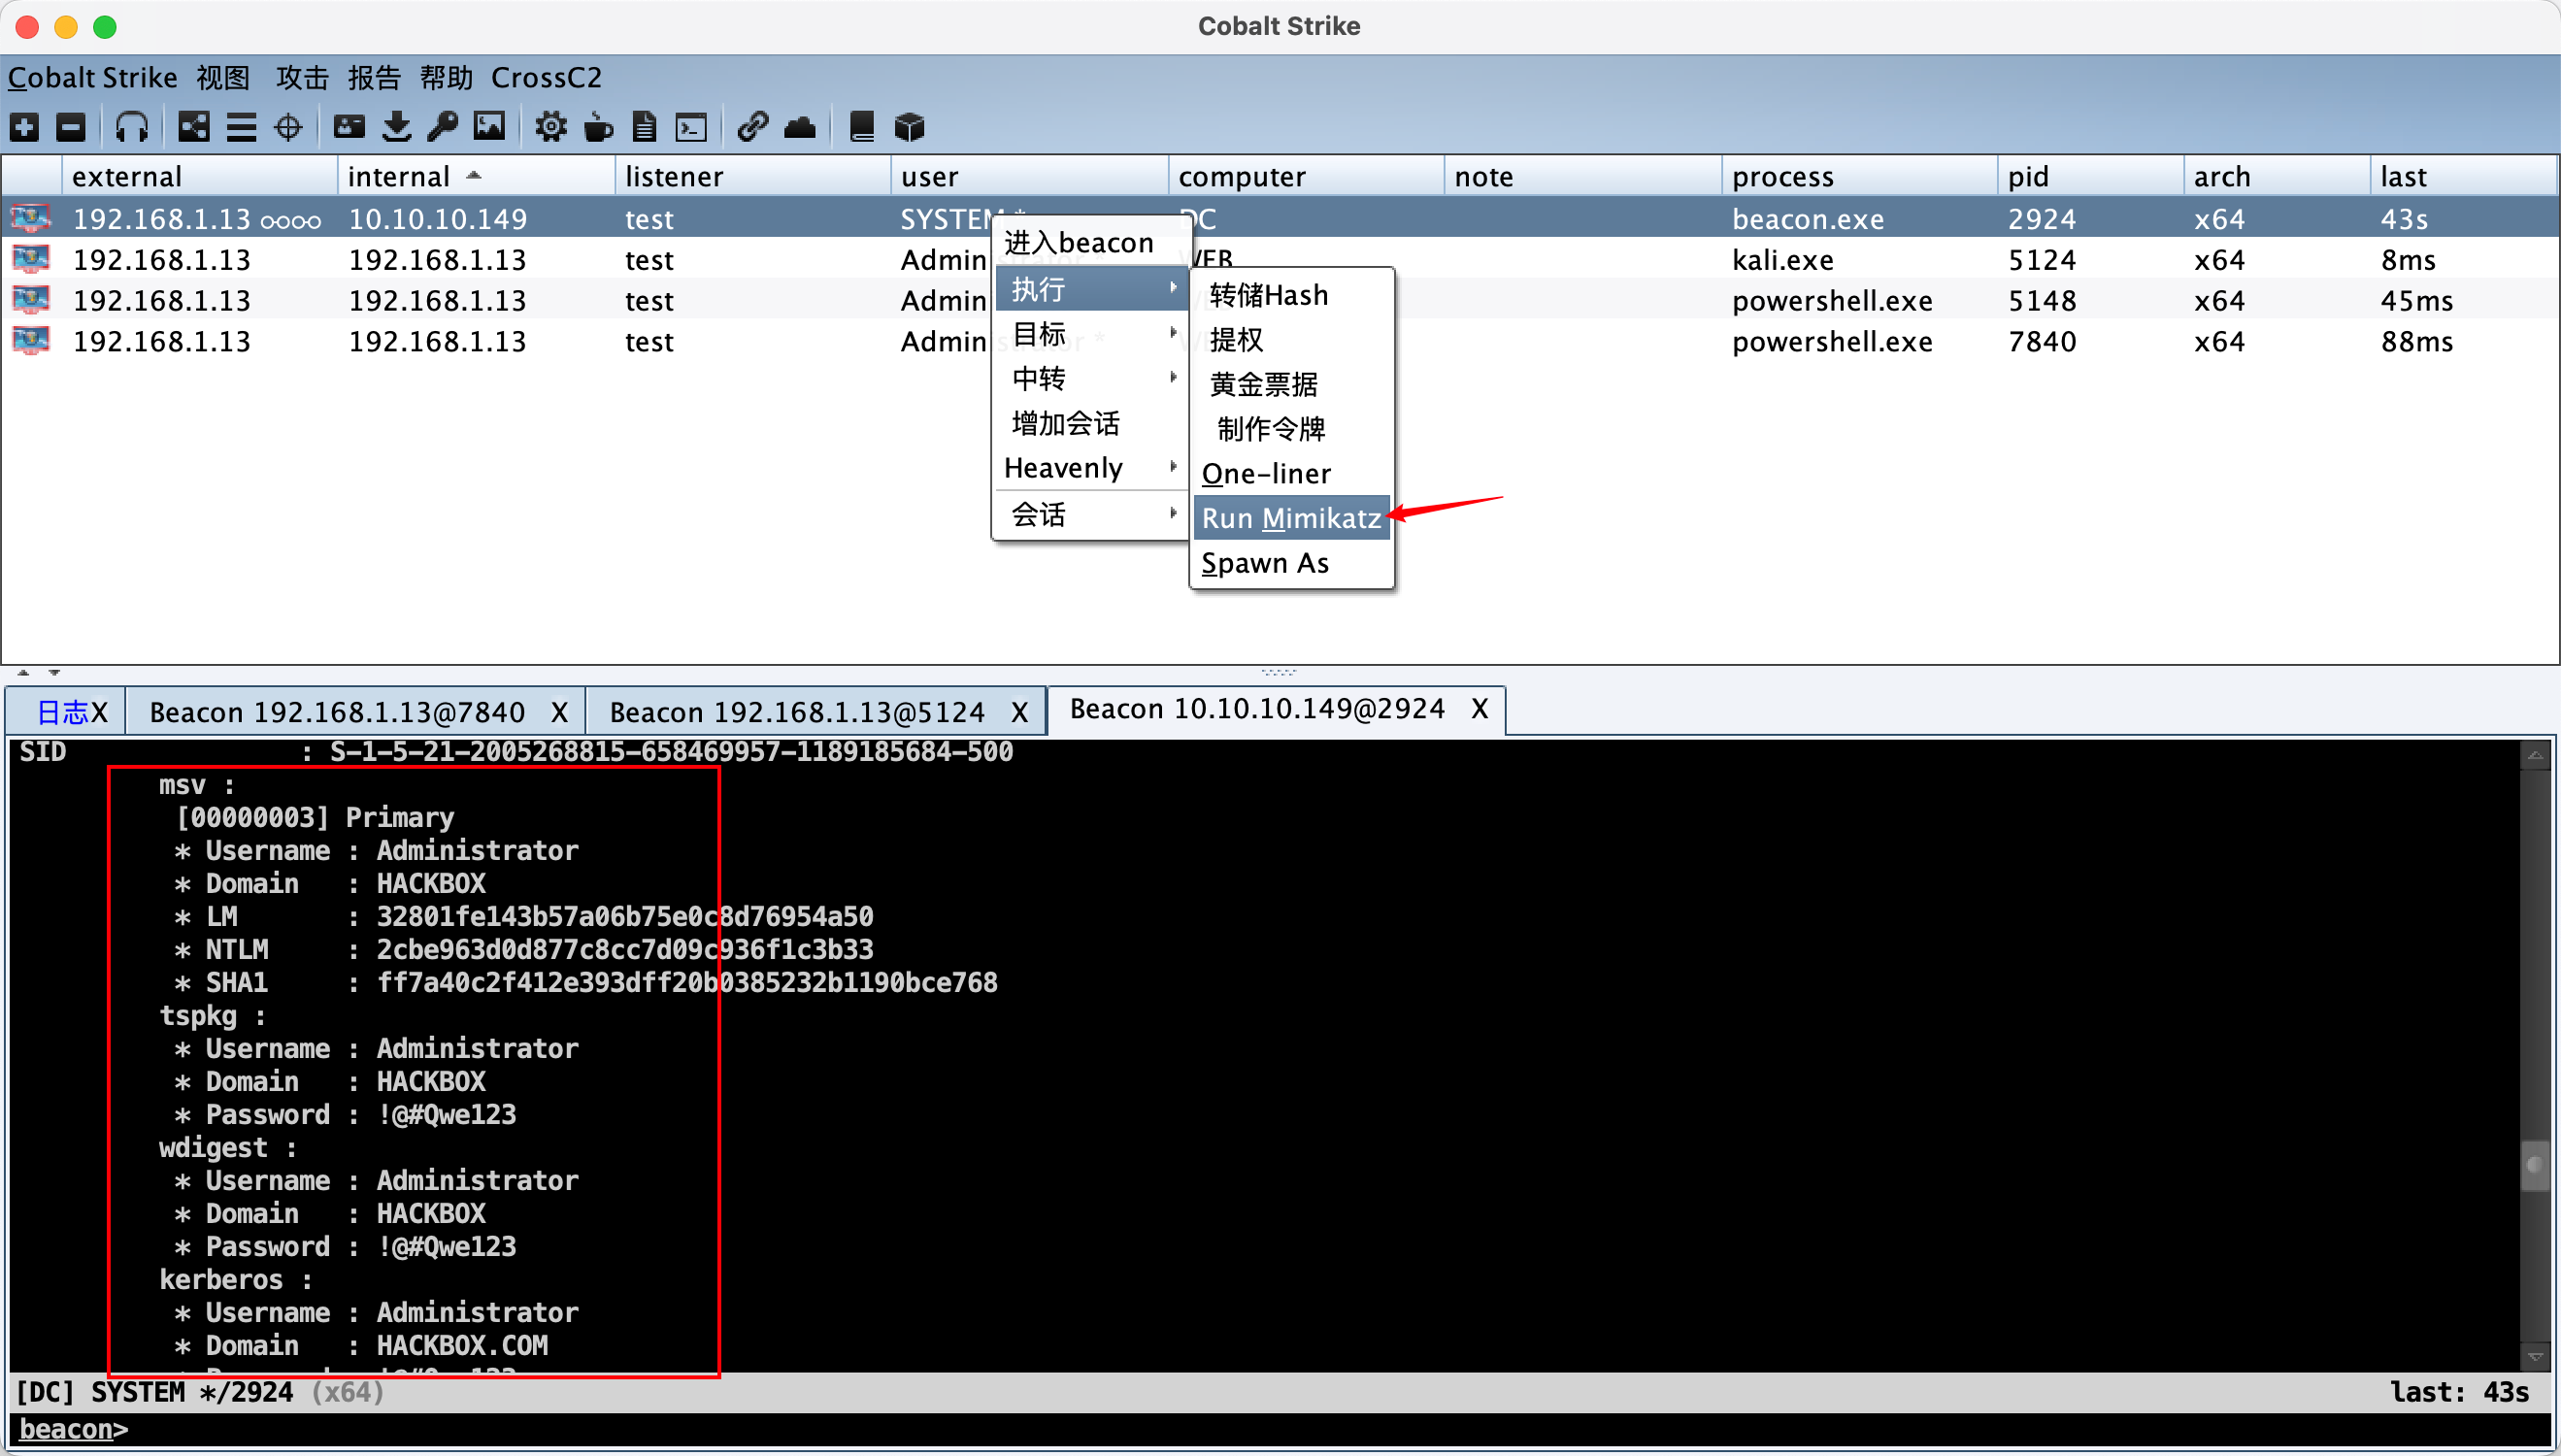Choose 提权 from submenu

(x=1291, y=340)
